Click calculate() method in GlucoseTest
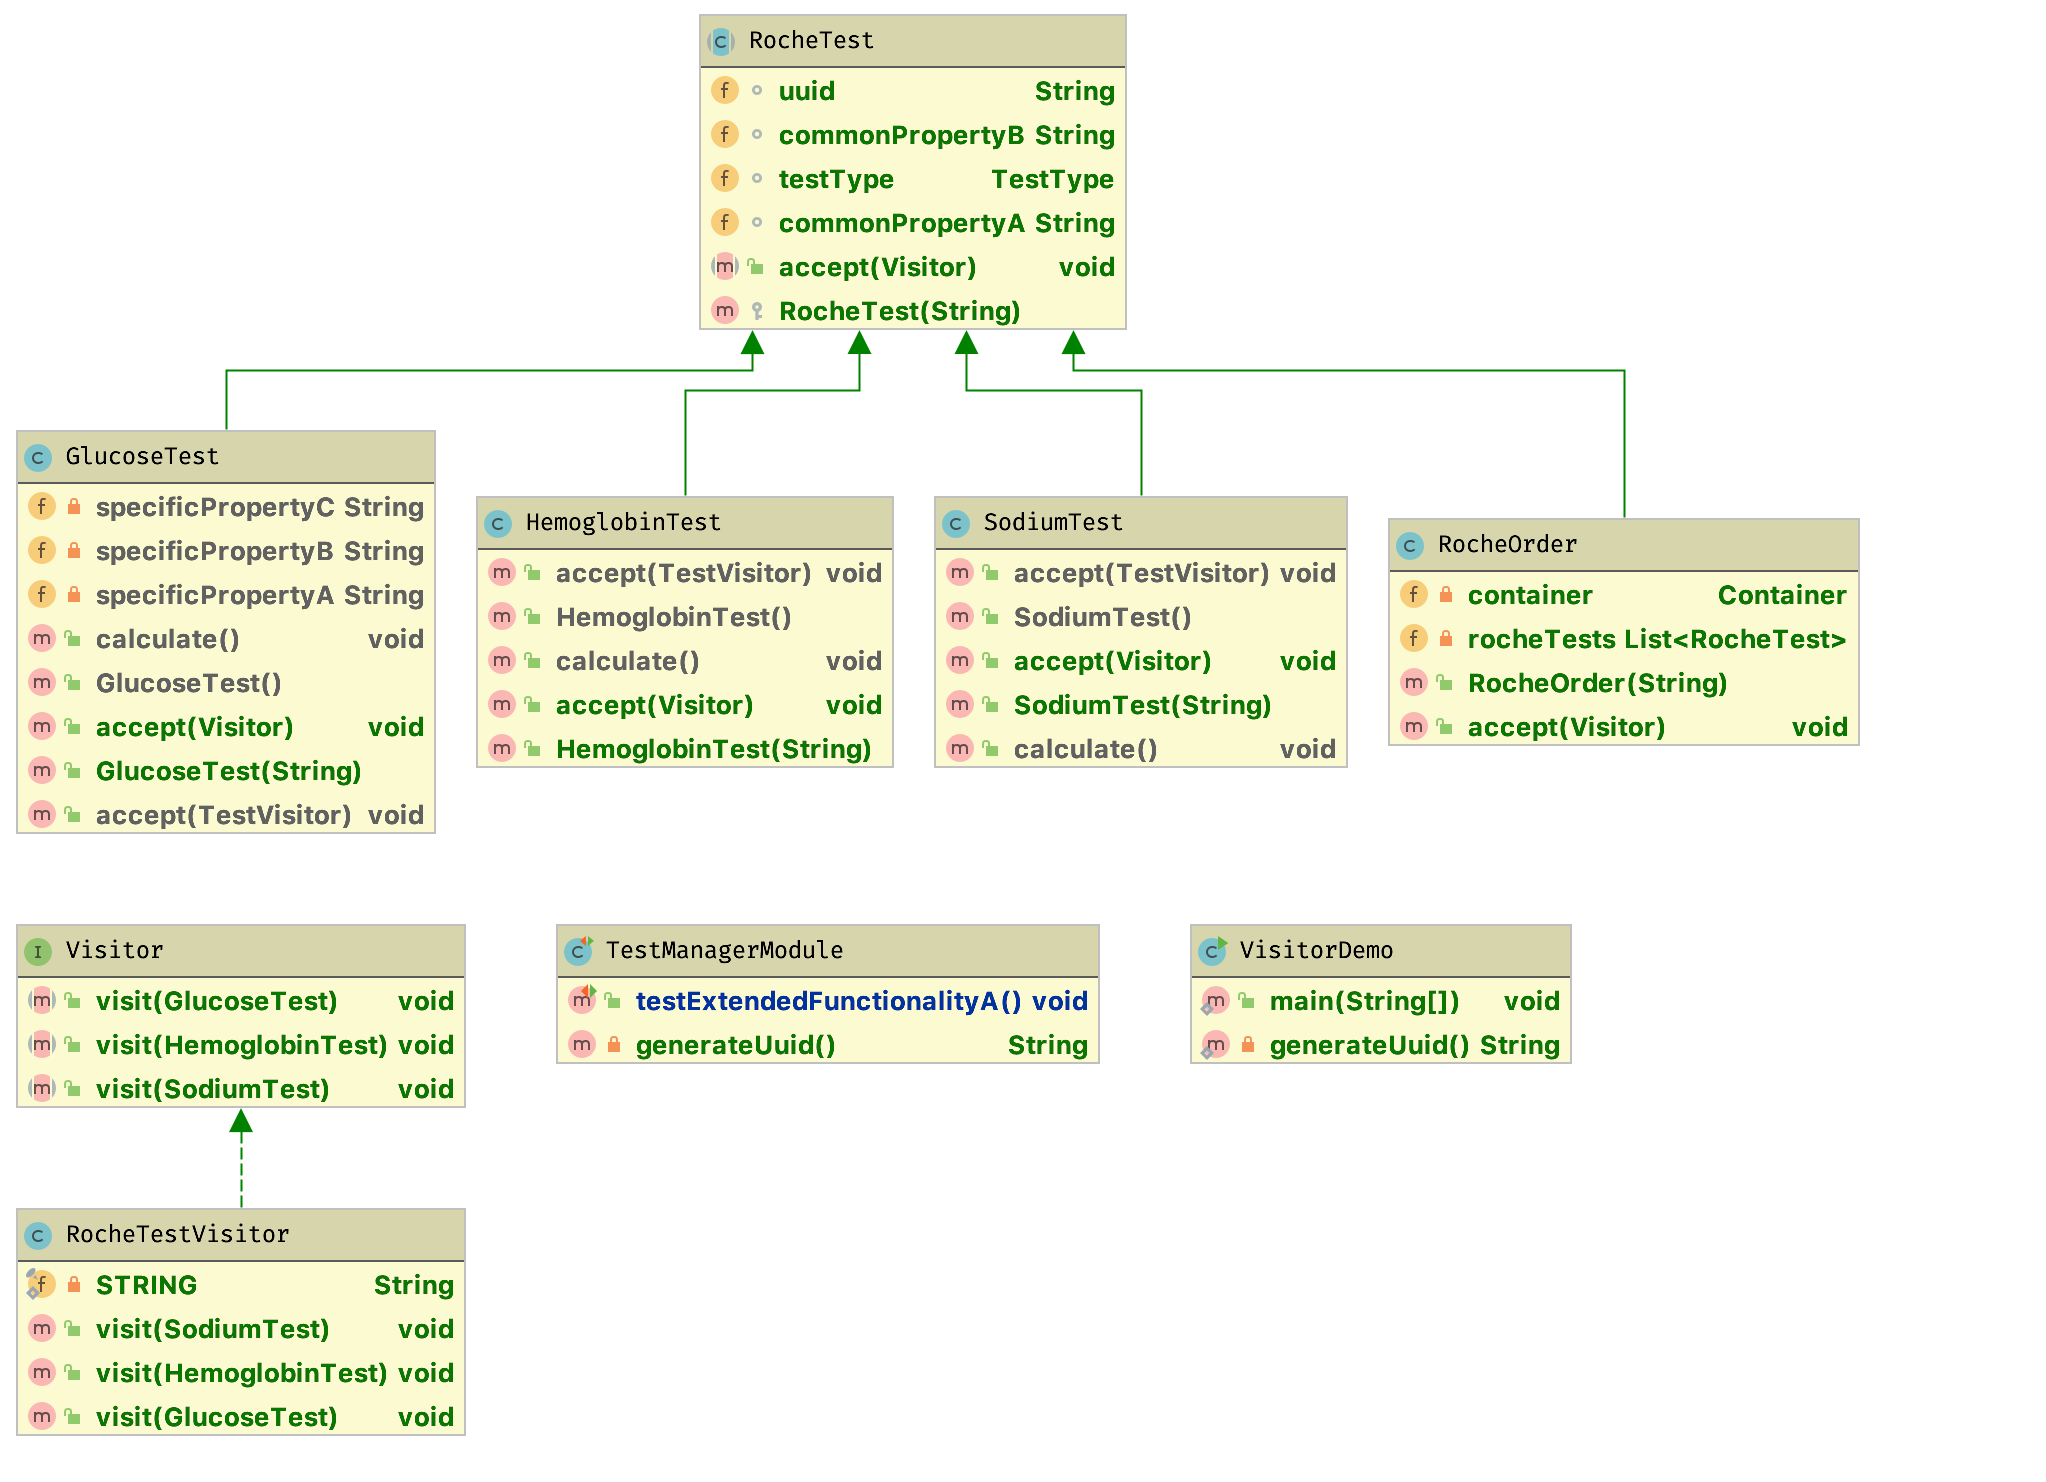Viewport: 2046px width, 1482px height. point(167,639)
